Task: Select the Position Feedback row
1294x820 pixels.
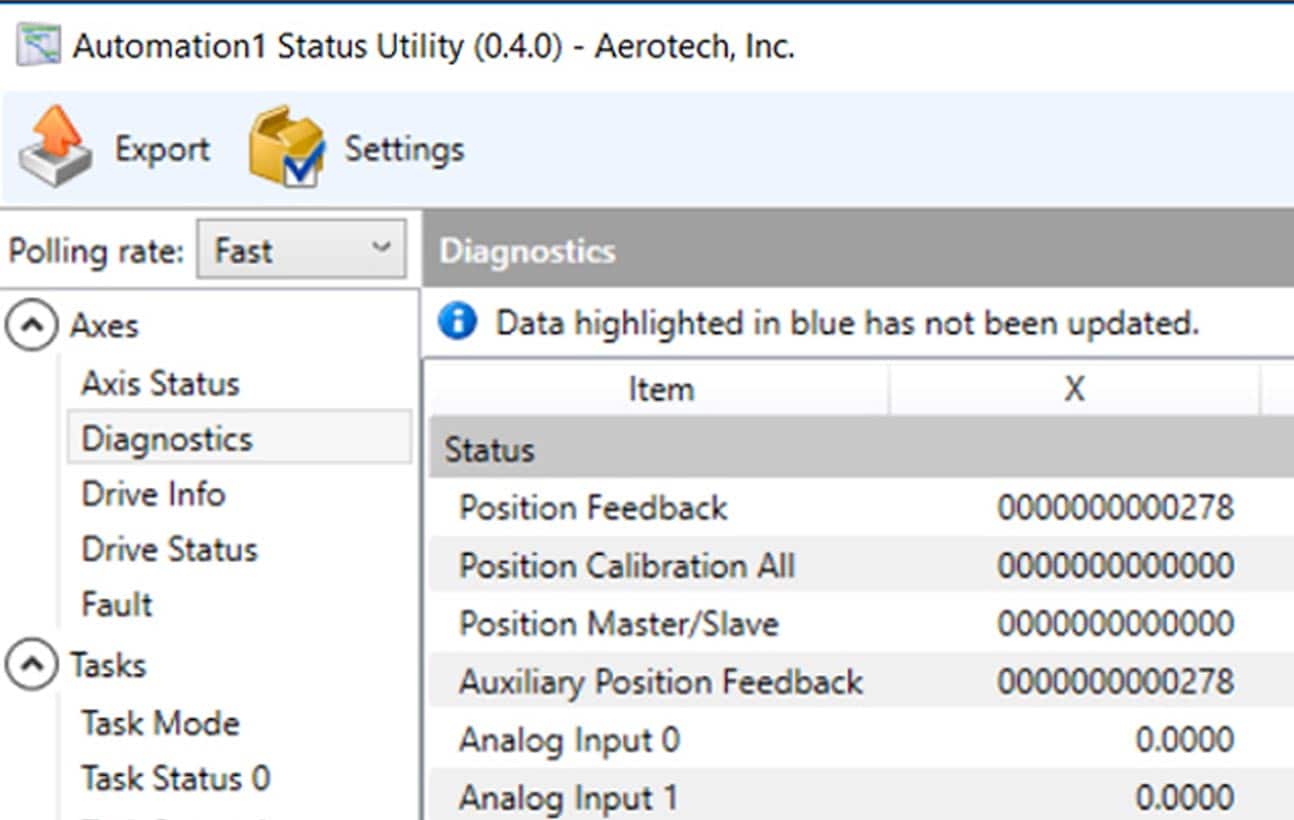Action: 593,508
